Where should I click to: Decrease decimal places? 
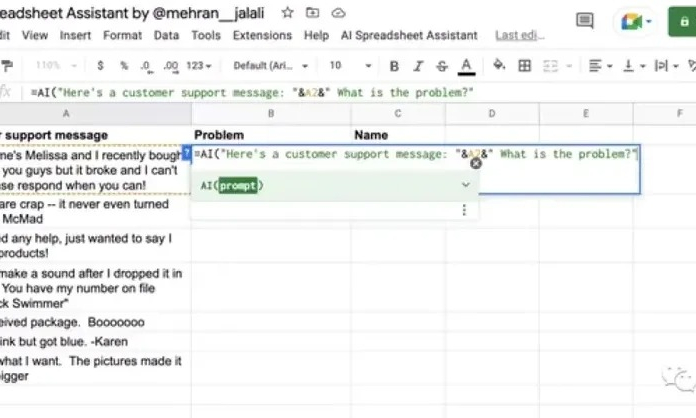point(146,66)
